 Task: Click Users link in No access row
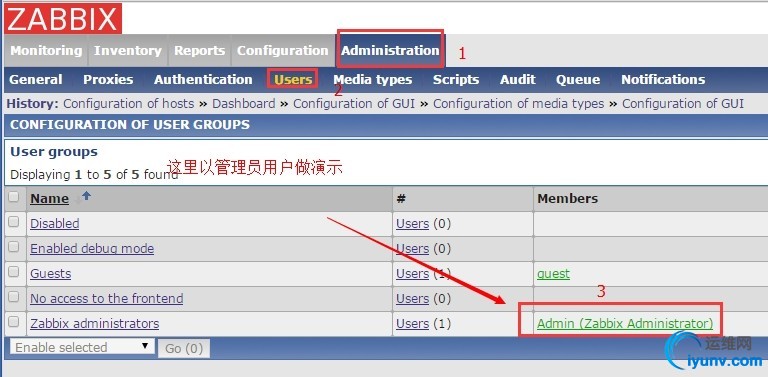click(x=412, y=299)
